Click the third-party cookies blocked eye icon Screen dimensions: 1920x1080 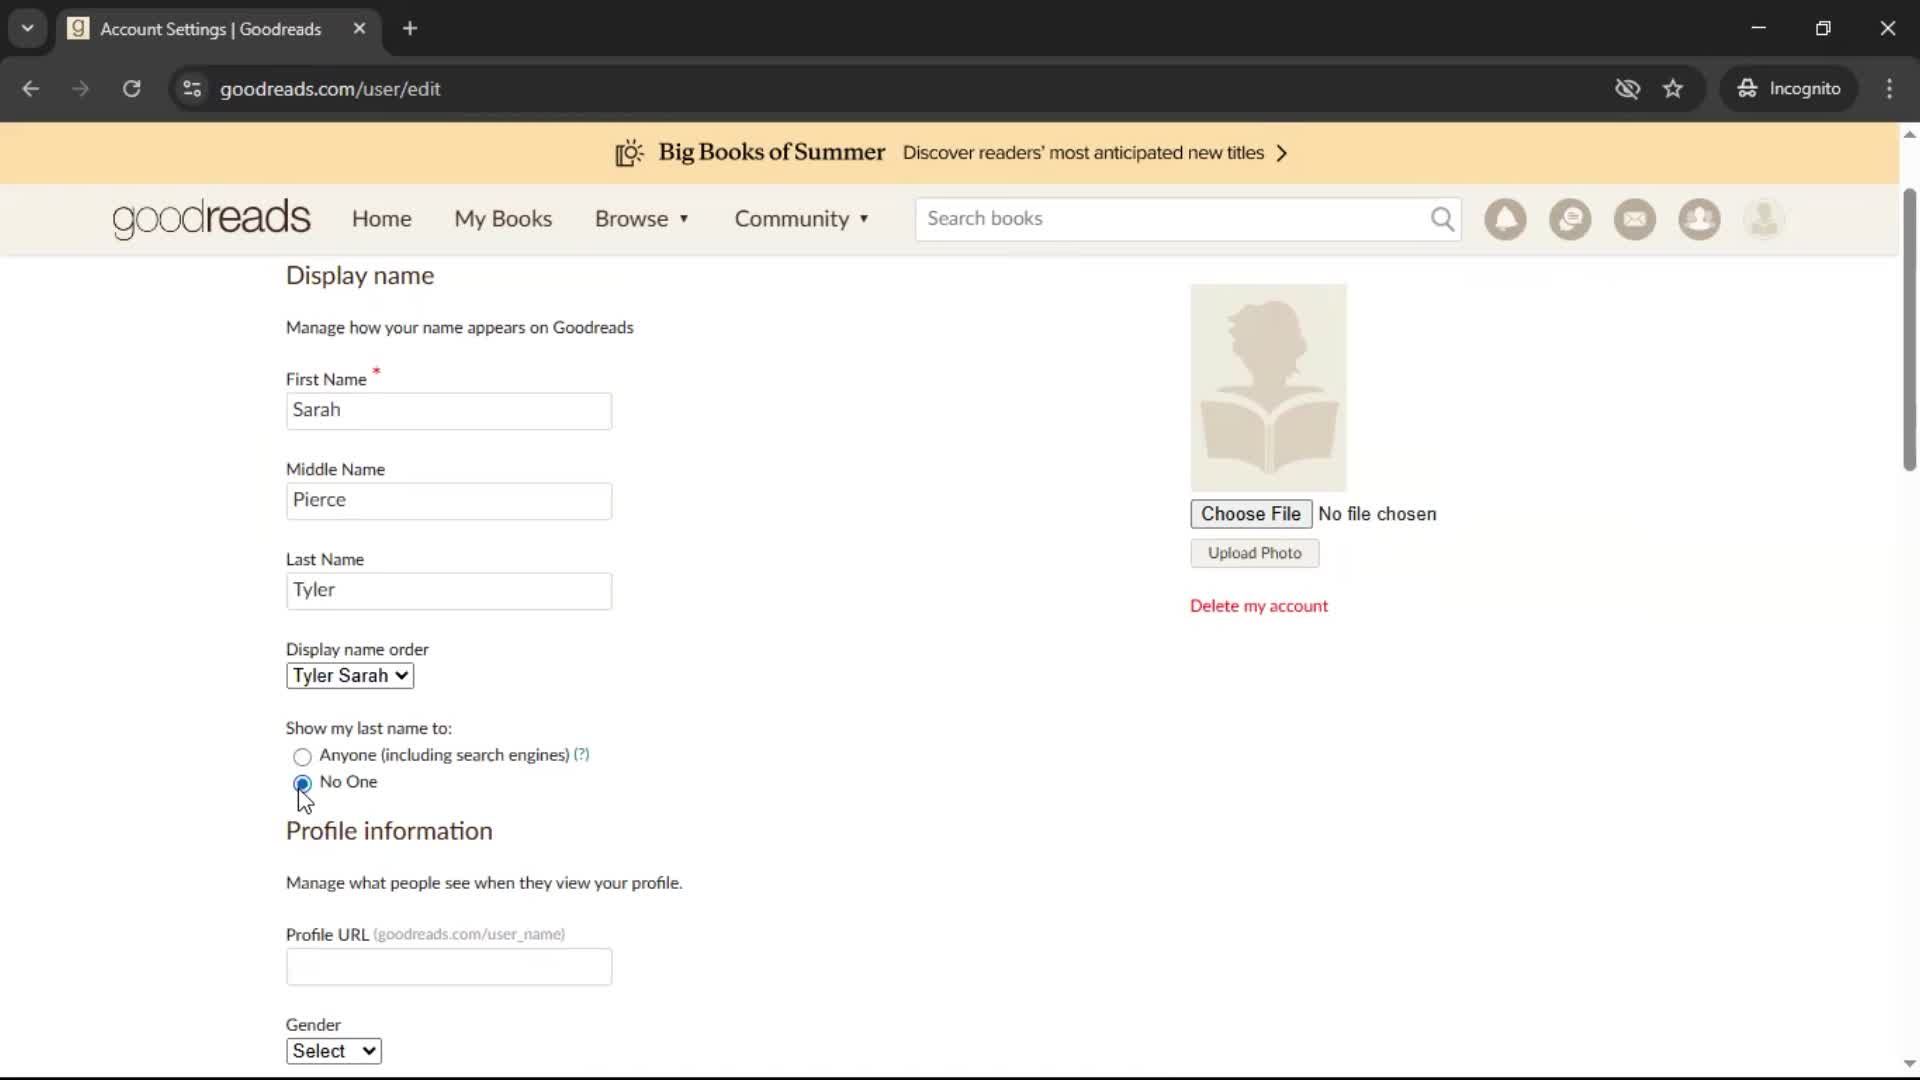pyautogui.click(x=1627, y=89)
